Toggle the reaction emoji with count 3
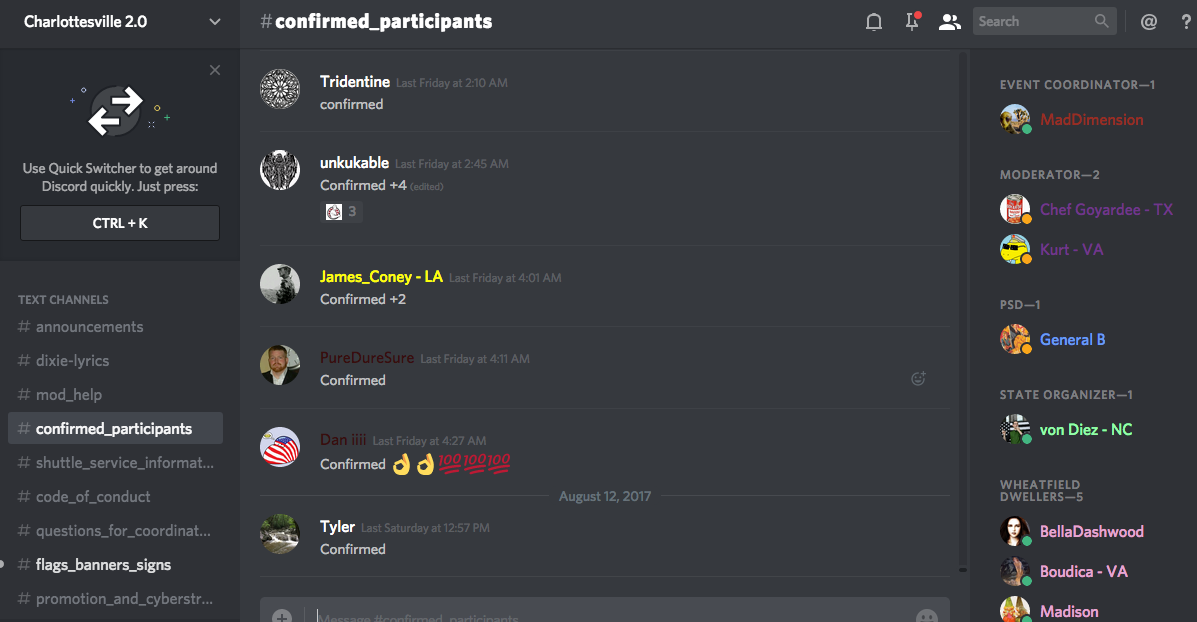1197x622 pixels. [340, 211]
